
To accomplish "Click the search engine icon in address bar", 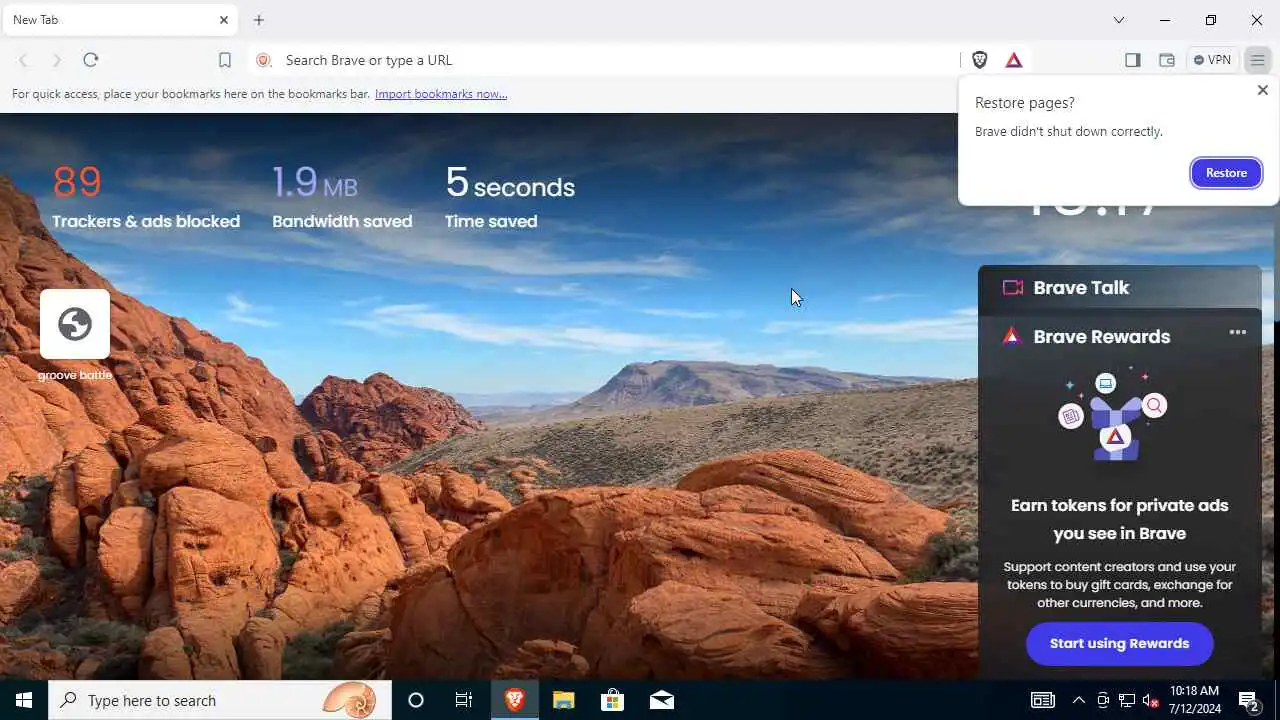I will (x=264, y=60).
